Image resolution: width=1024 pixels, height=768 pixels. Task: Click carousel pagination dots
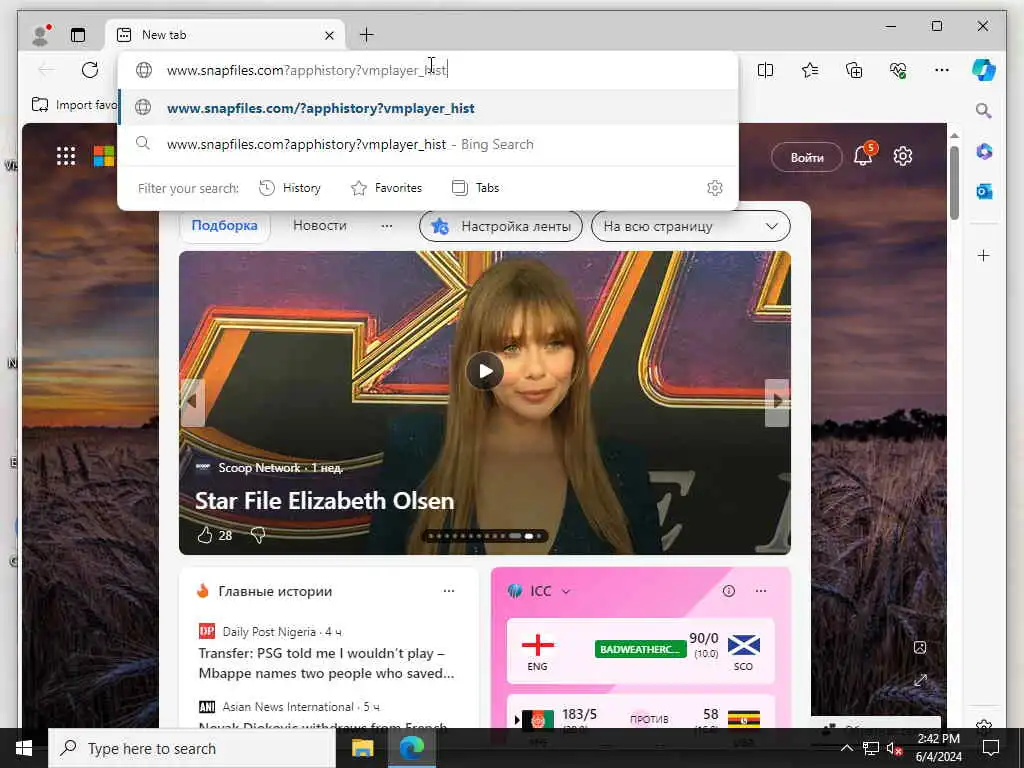pyautogui.click(x=485, y=536)
